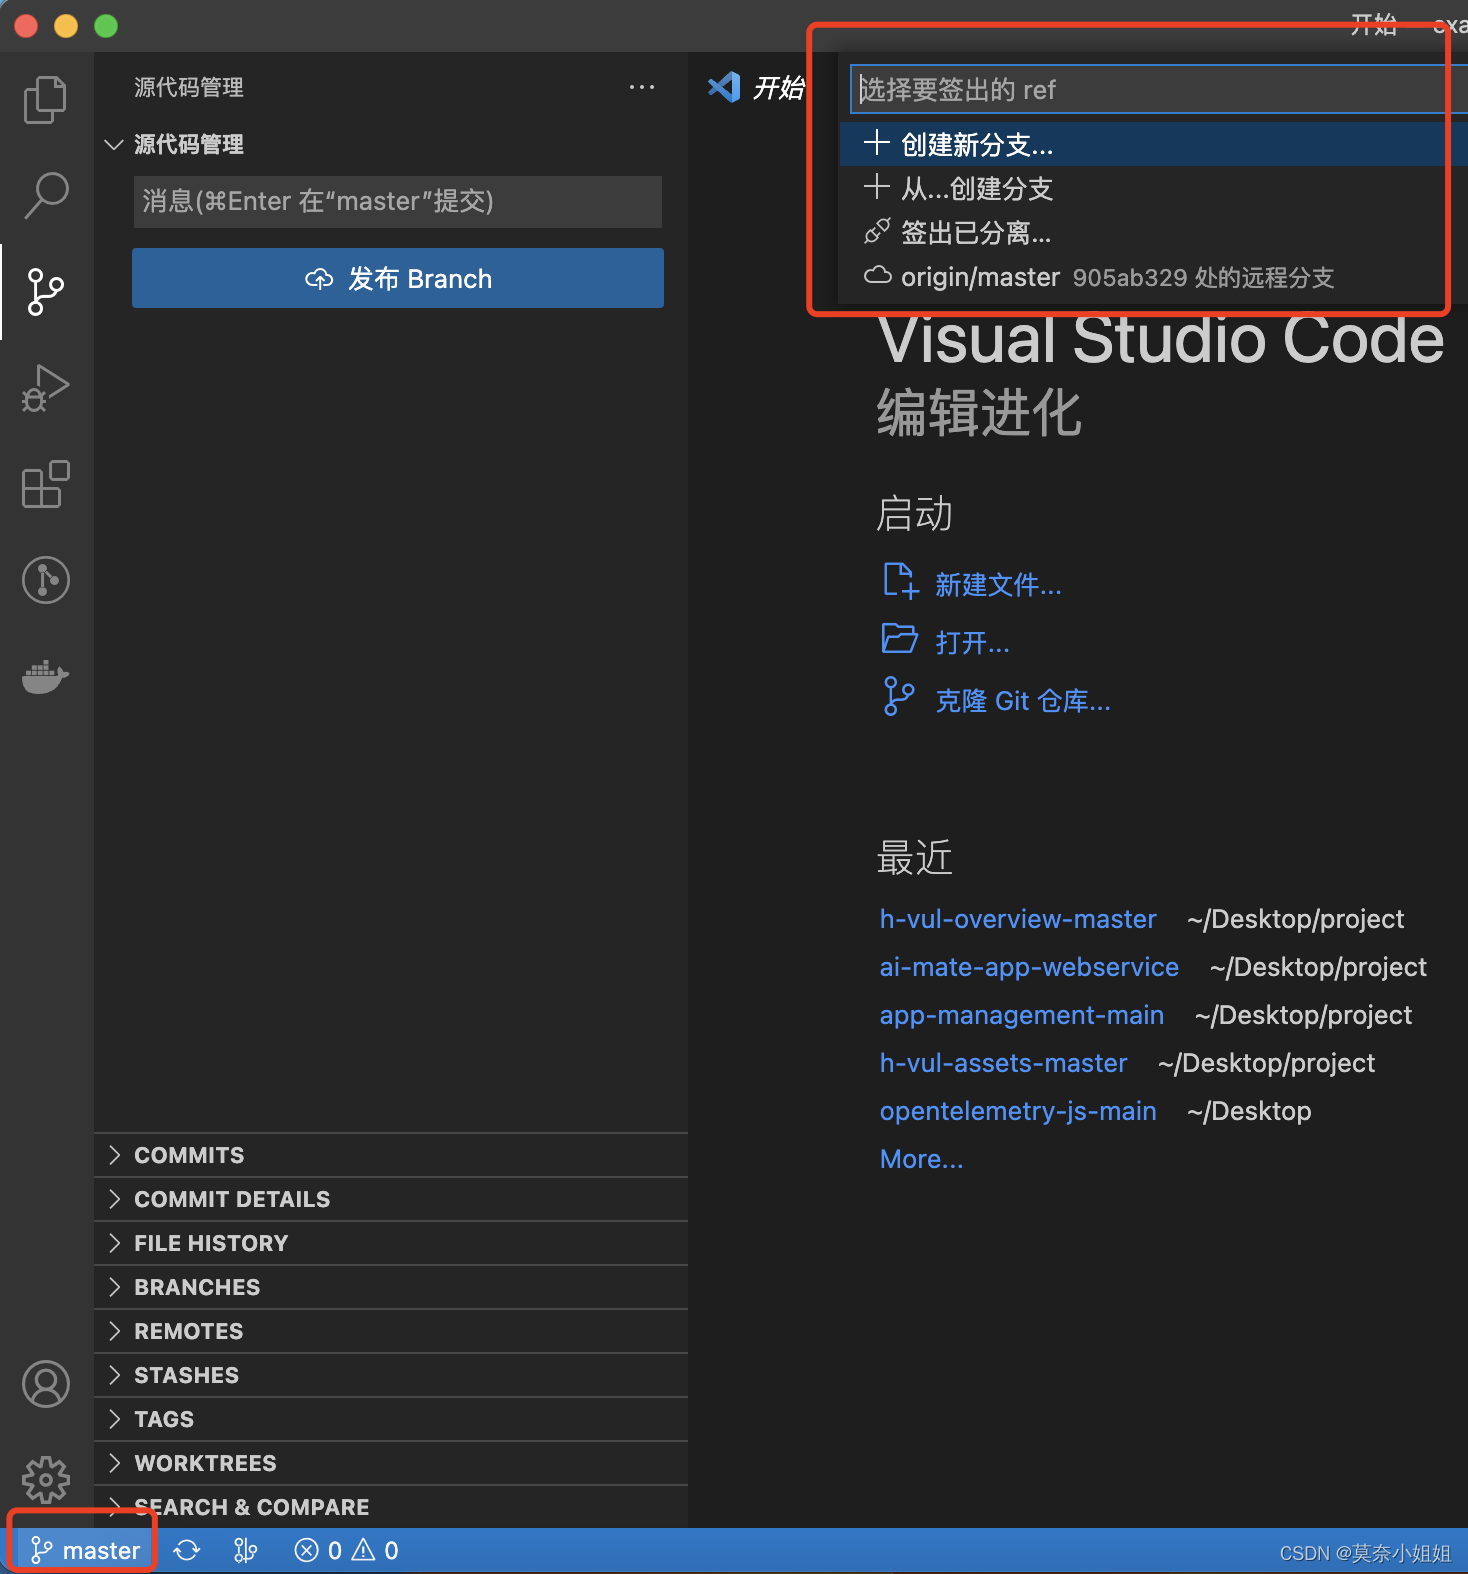Open the Manage gear icon

click(45, 1480)
